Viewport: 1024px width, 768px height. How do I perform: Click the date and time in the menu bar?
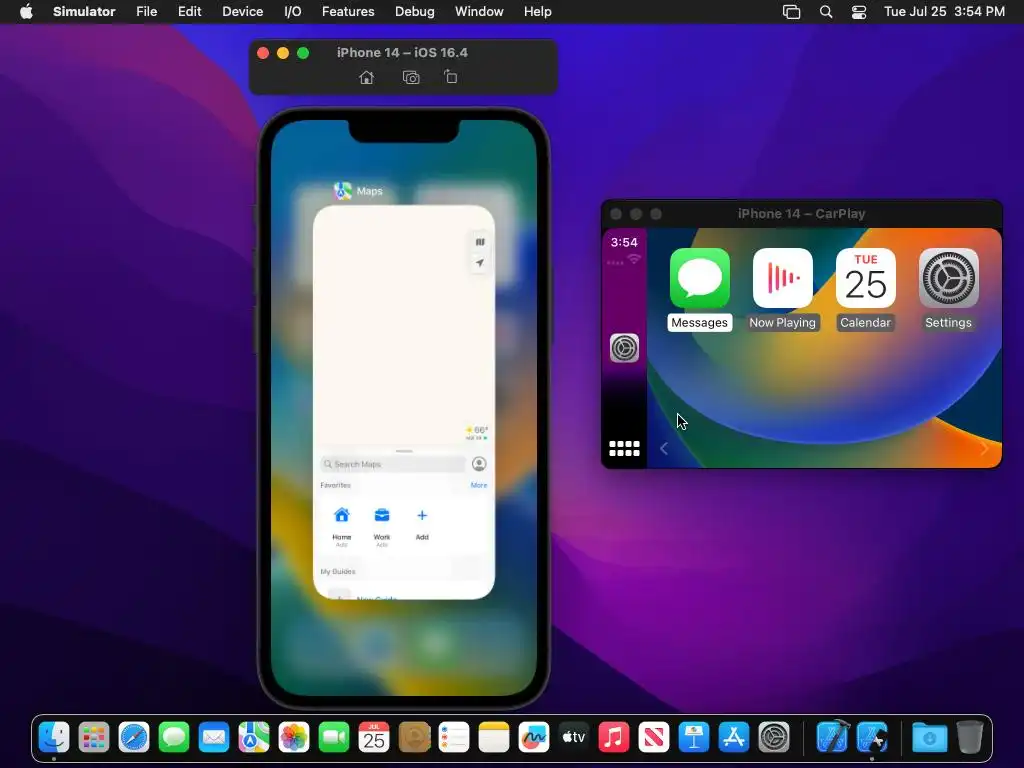coord(944,12)
